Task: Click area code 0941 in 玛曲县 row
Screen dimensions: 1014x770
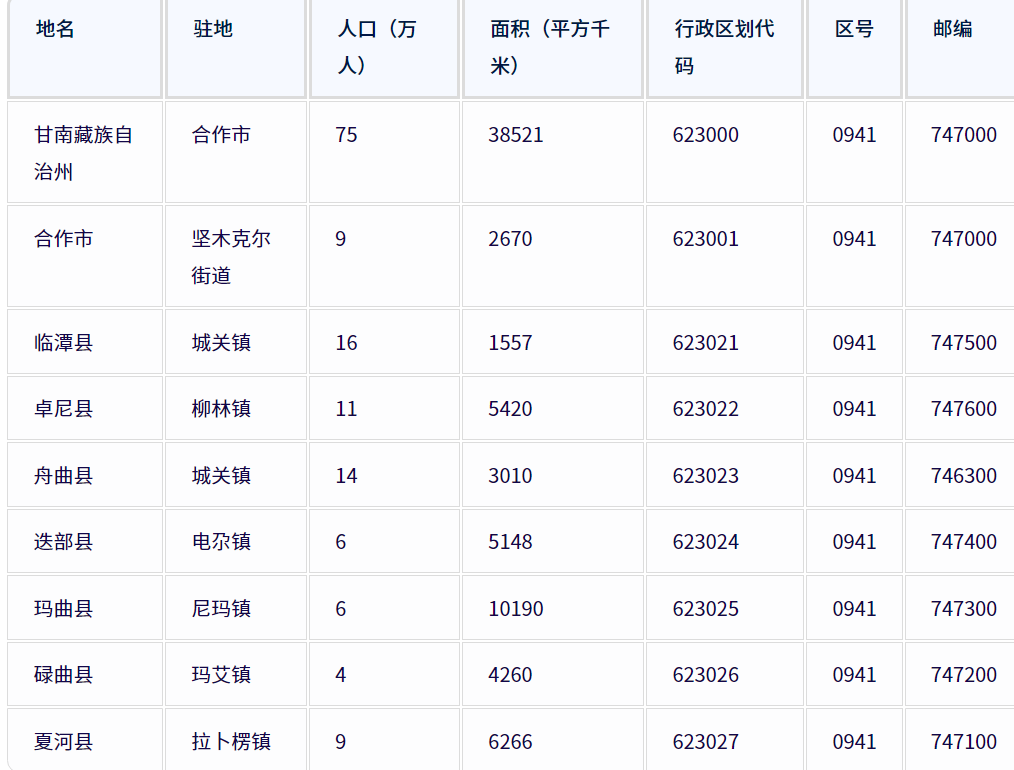Action: point(854,608)
